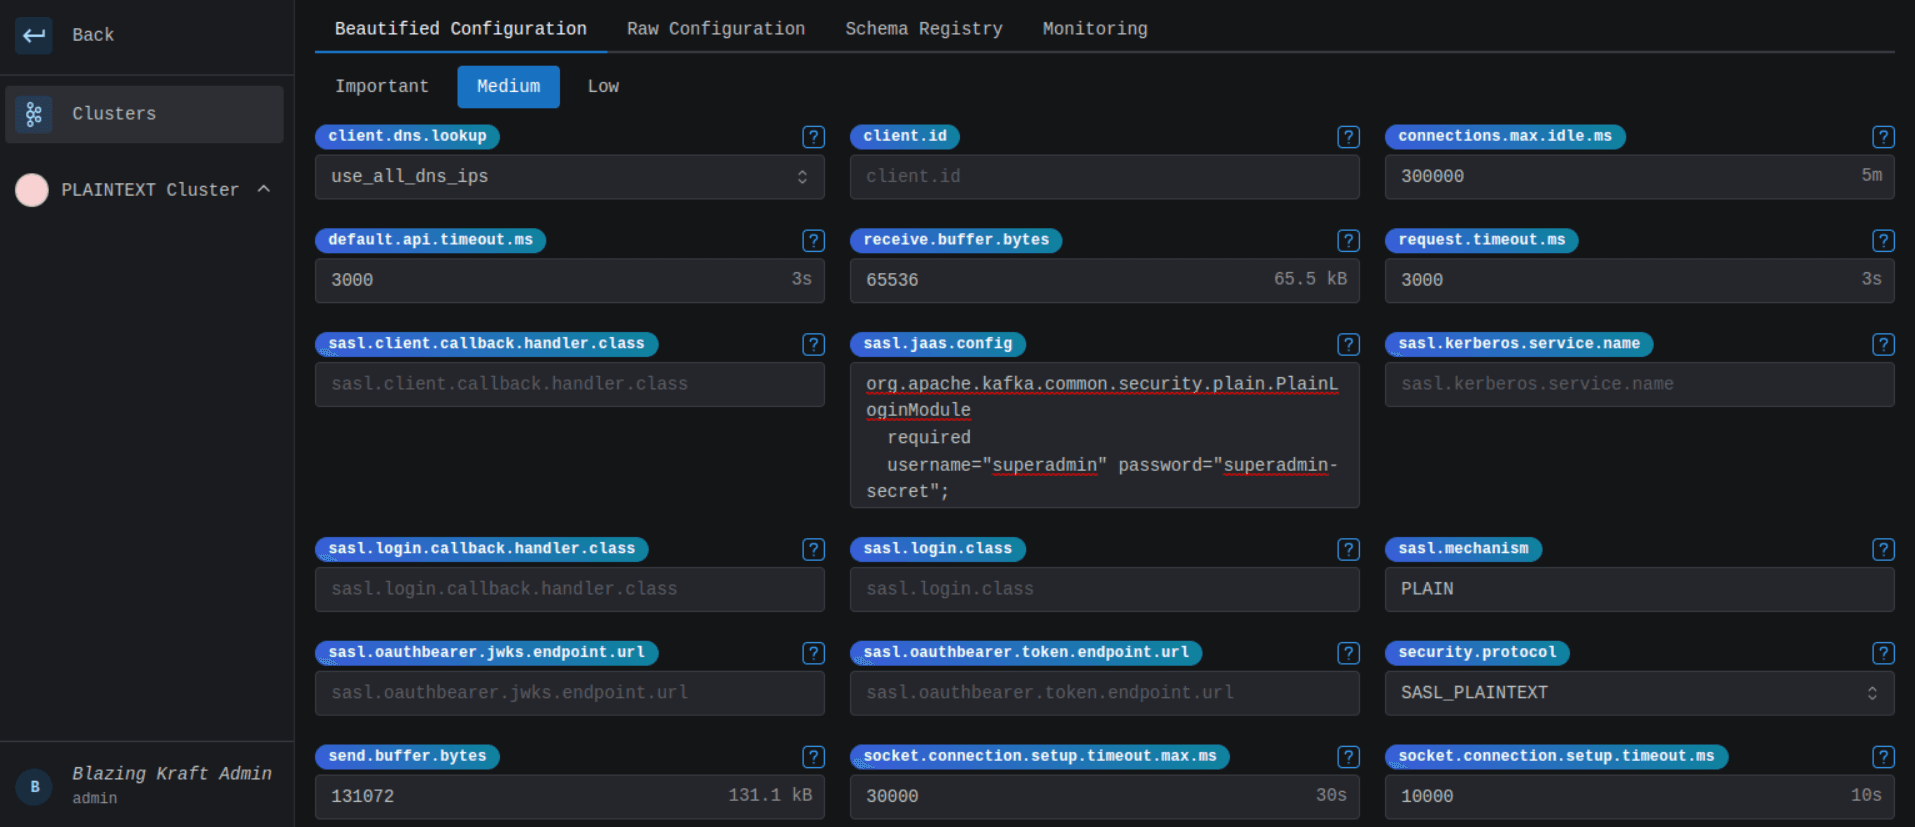Show help for sasl.oauthbearer.token.endpoint.url
This screenshot has width=1915, height=827.
(1349, 654)
